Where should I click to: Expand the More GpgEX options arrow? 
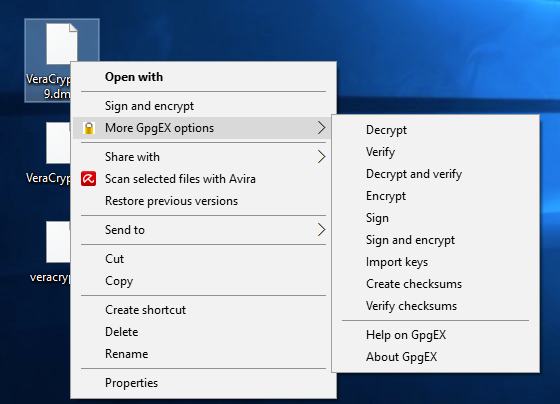click(x=321, y=128)
